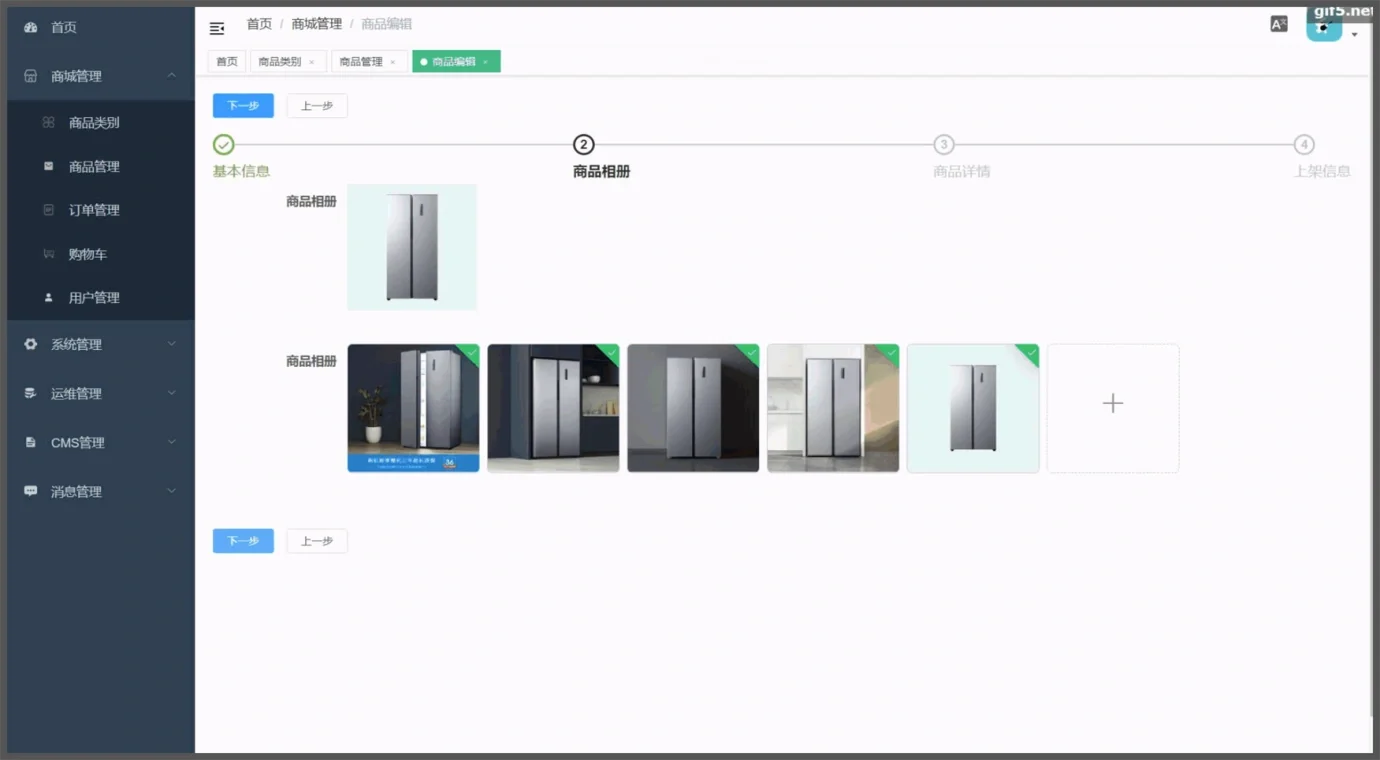Image resolution: width=1380 pixels, height=760 pixels.
Task: Click the sidebar collapse hamburger icon
Action: click(217, 28)
